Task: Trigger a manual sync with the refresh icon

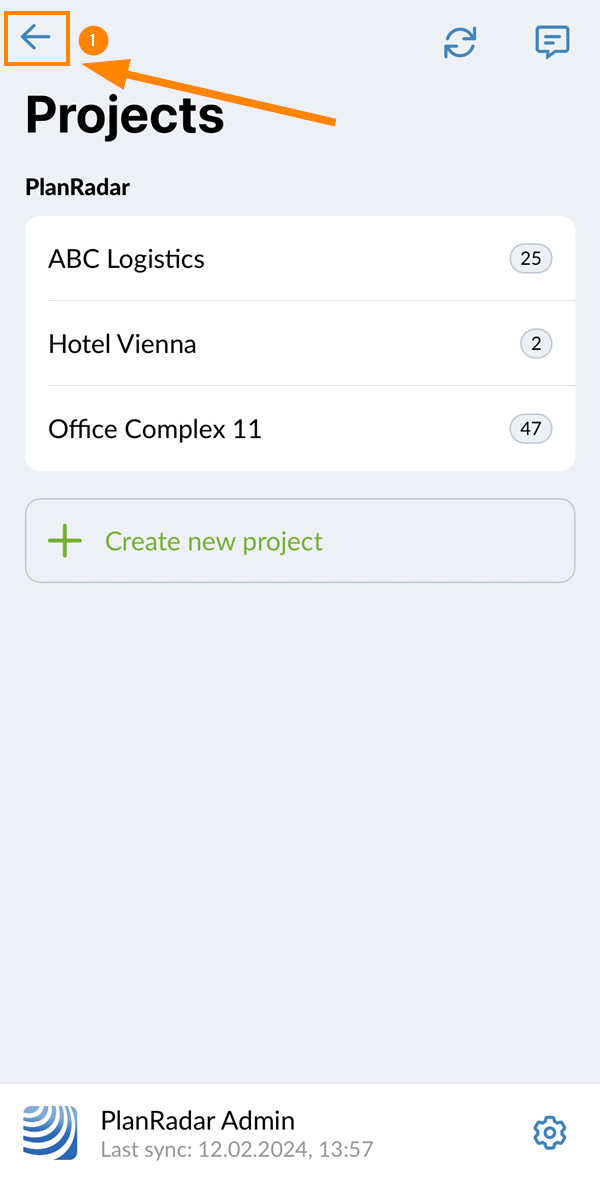Action: click(460, 43)
